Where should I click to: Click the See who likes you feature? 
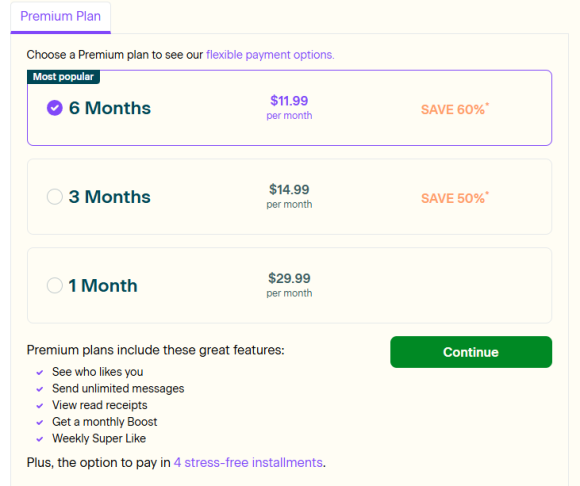(98, 372)
